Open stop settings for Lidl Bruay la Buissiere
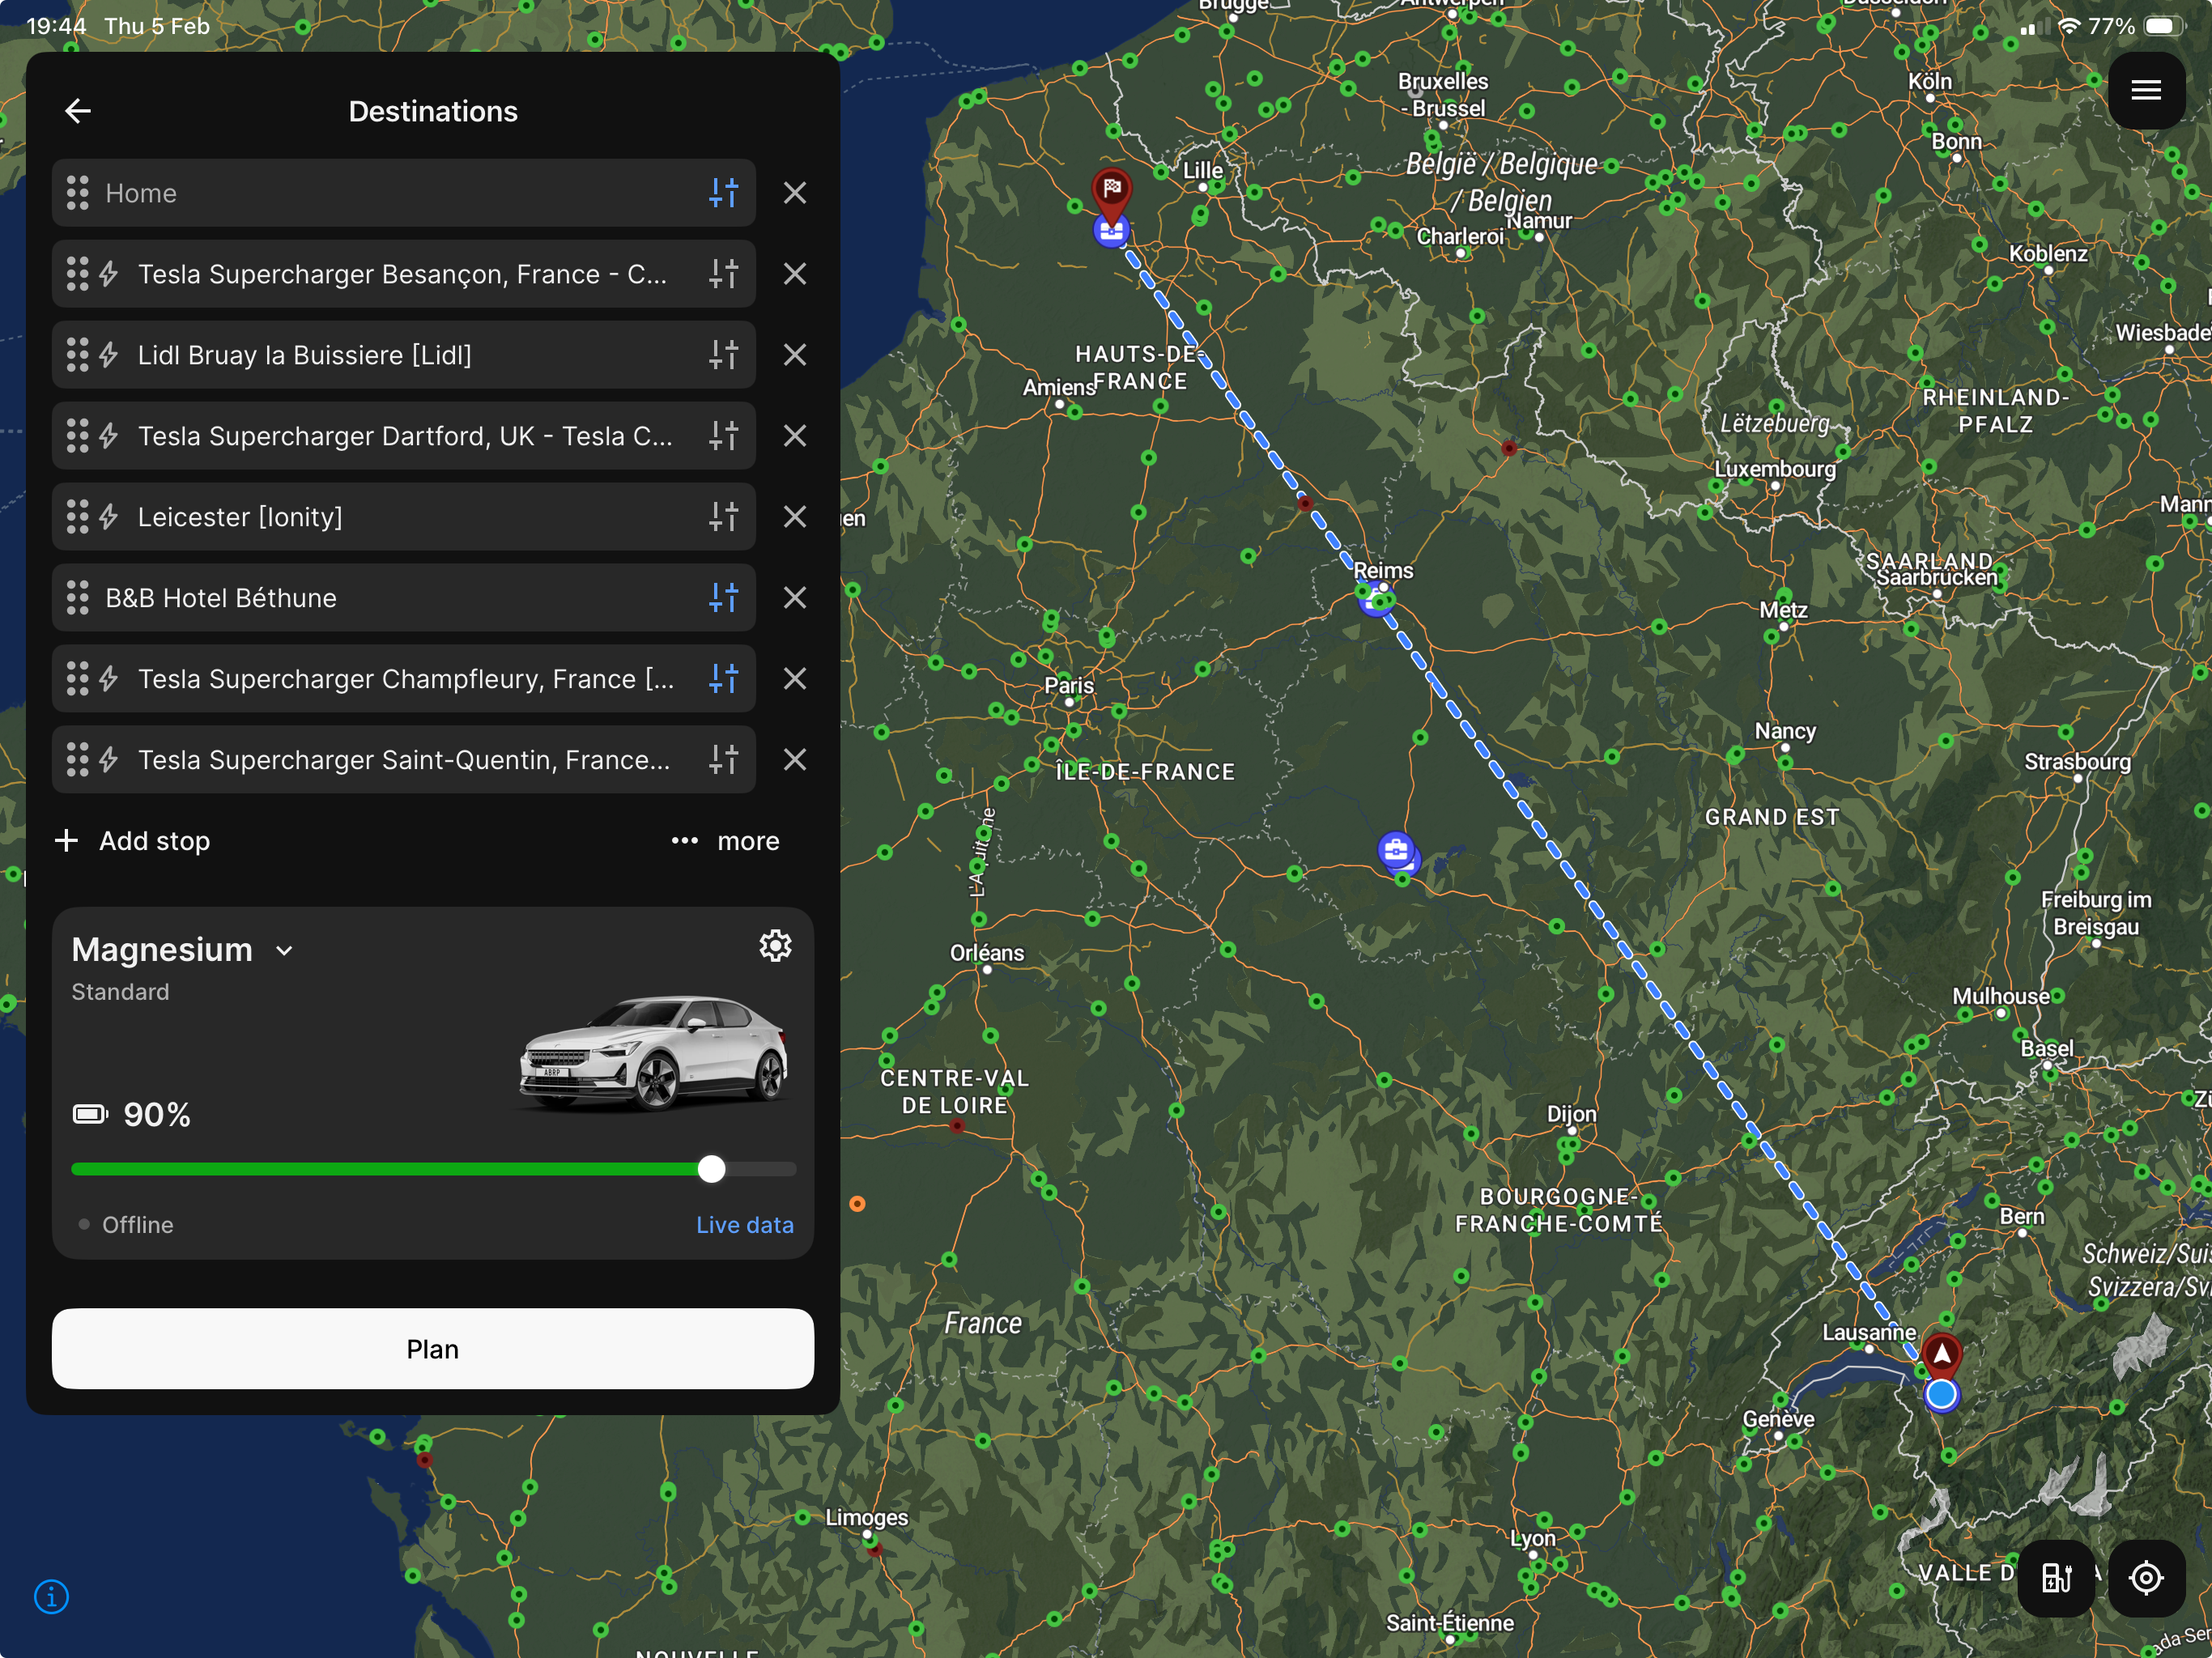This screenshot has height=1658, width=2212. tap(723, 355)
